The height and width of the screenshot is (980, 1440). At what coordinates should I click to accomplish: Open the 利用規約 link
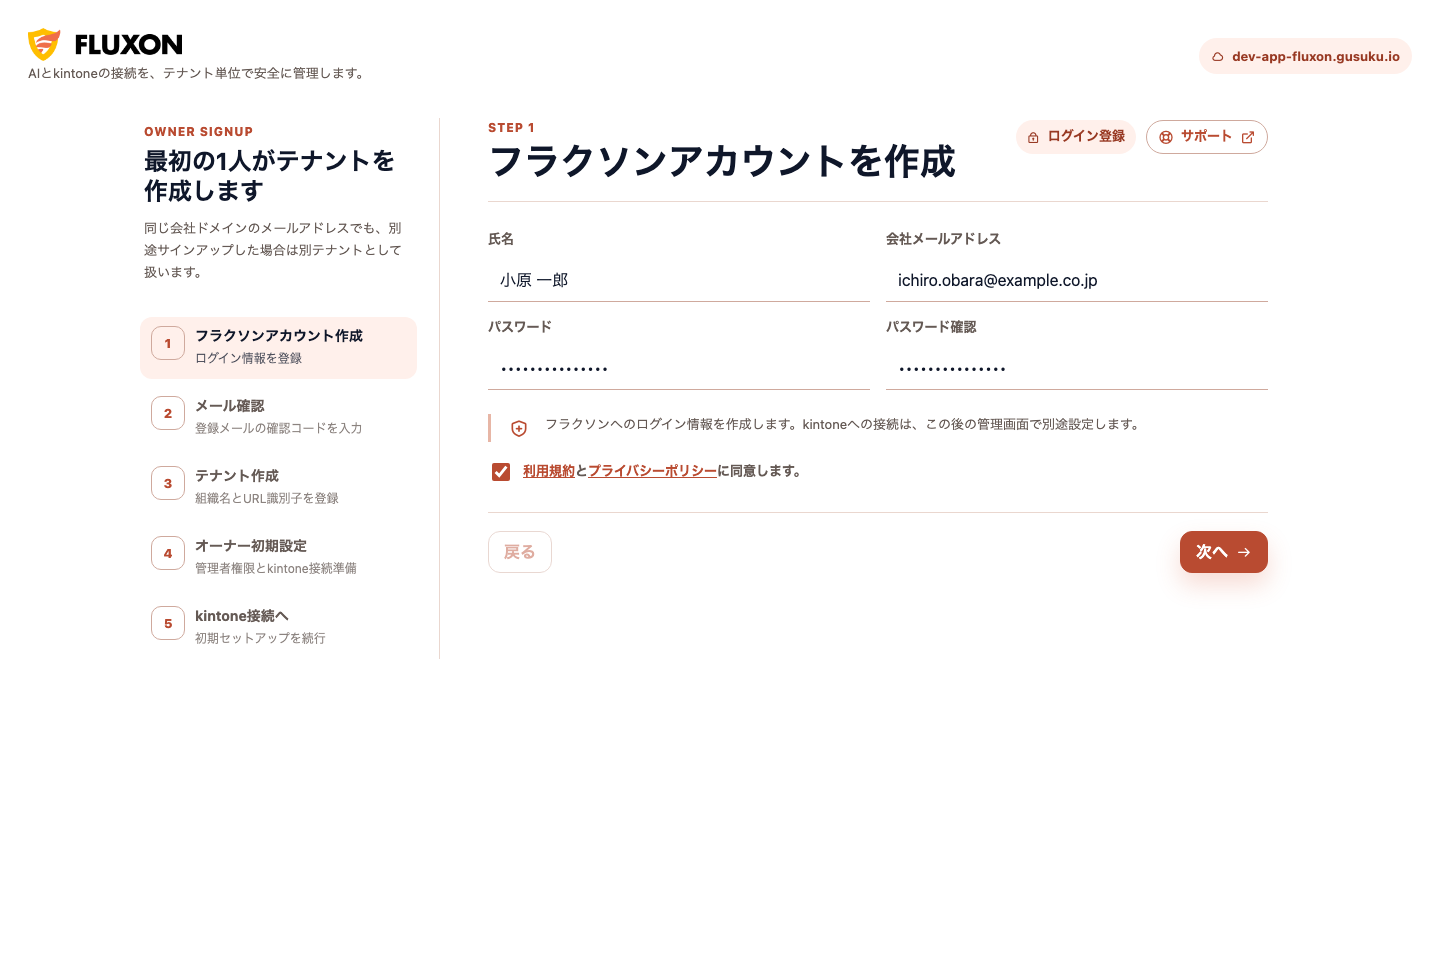(x=549, y=471)
